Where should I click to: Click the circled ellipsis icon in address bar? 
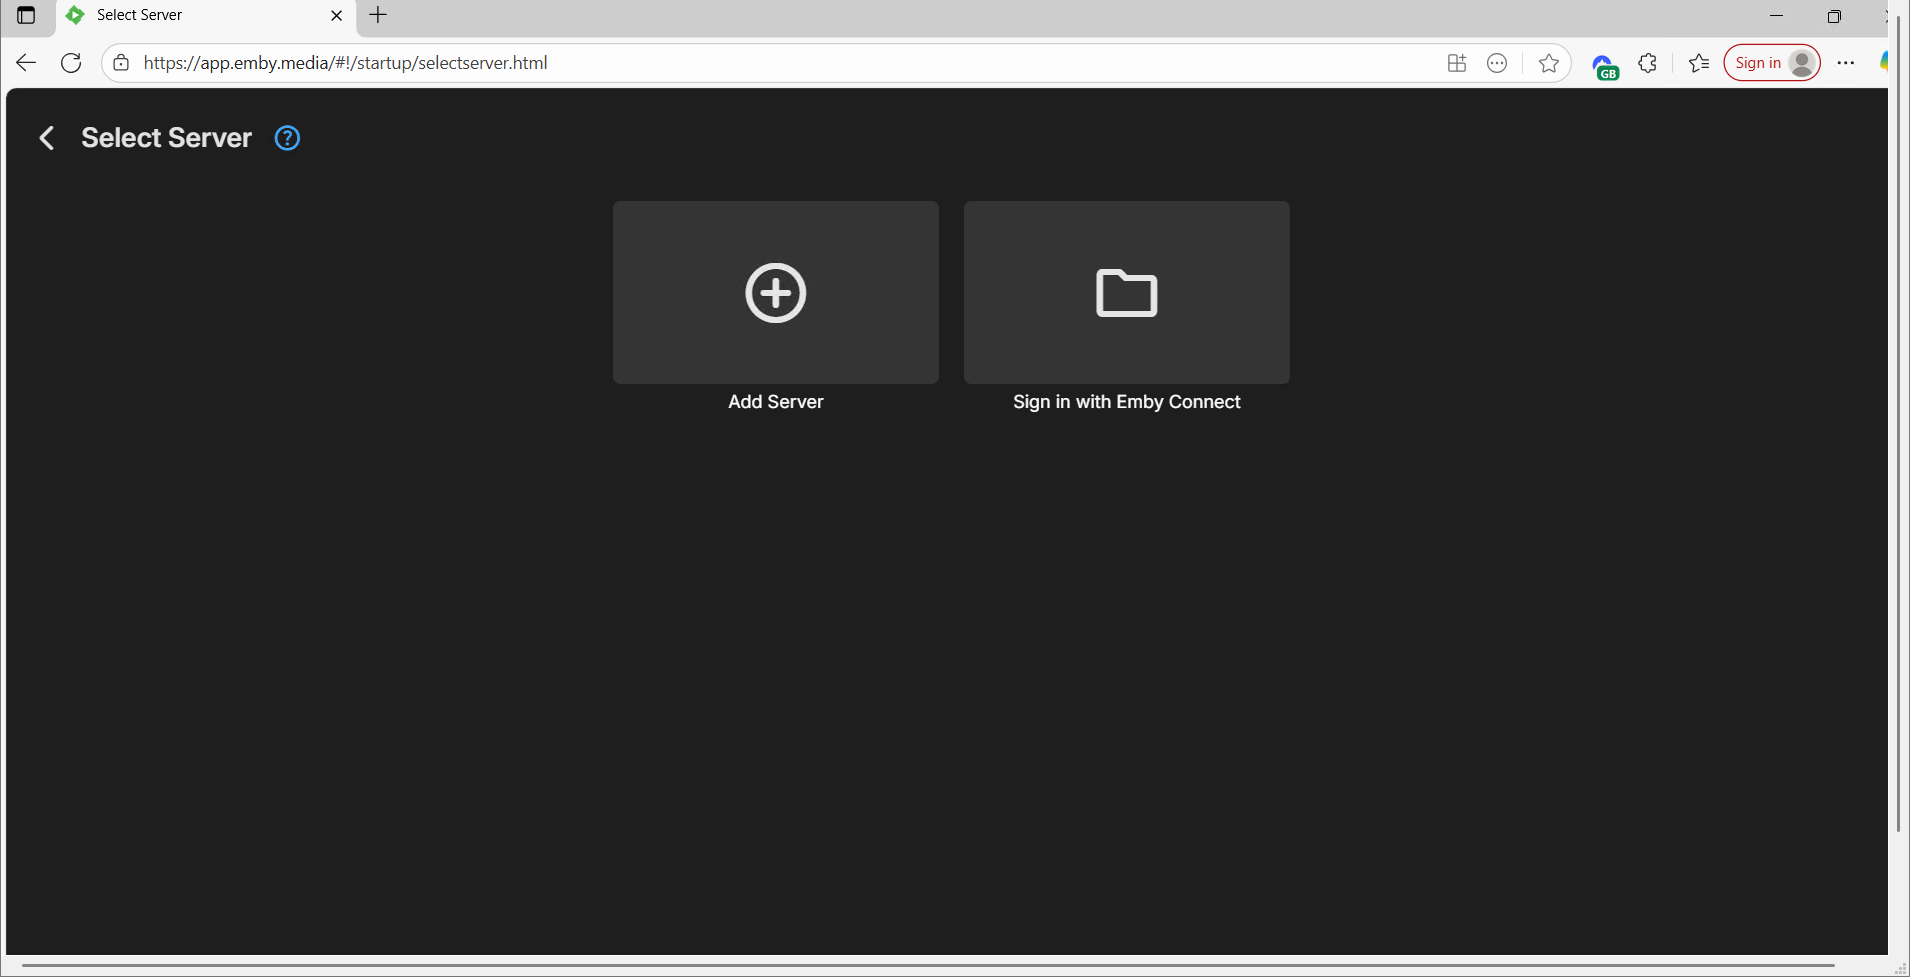coord(1497,63)
